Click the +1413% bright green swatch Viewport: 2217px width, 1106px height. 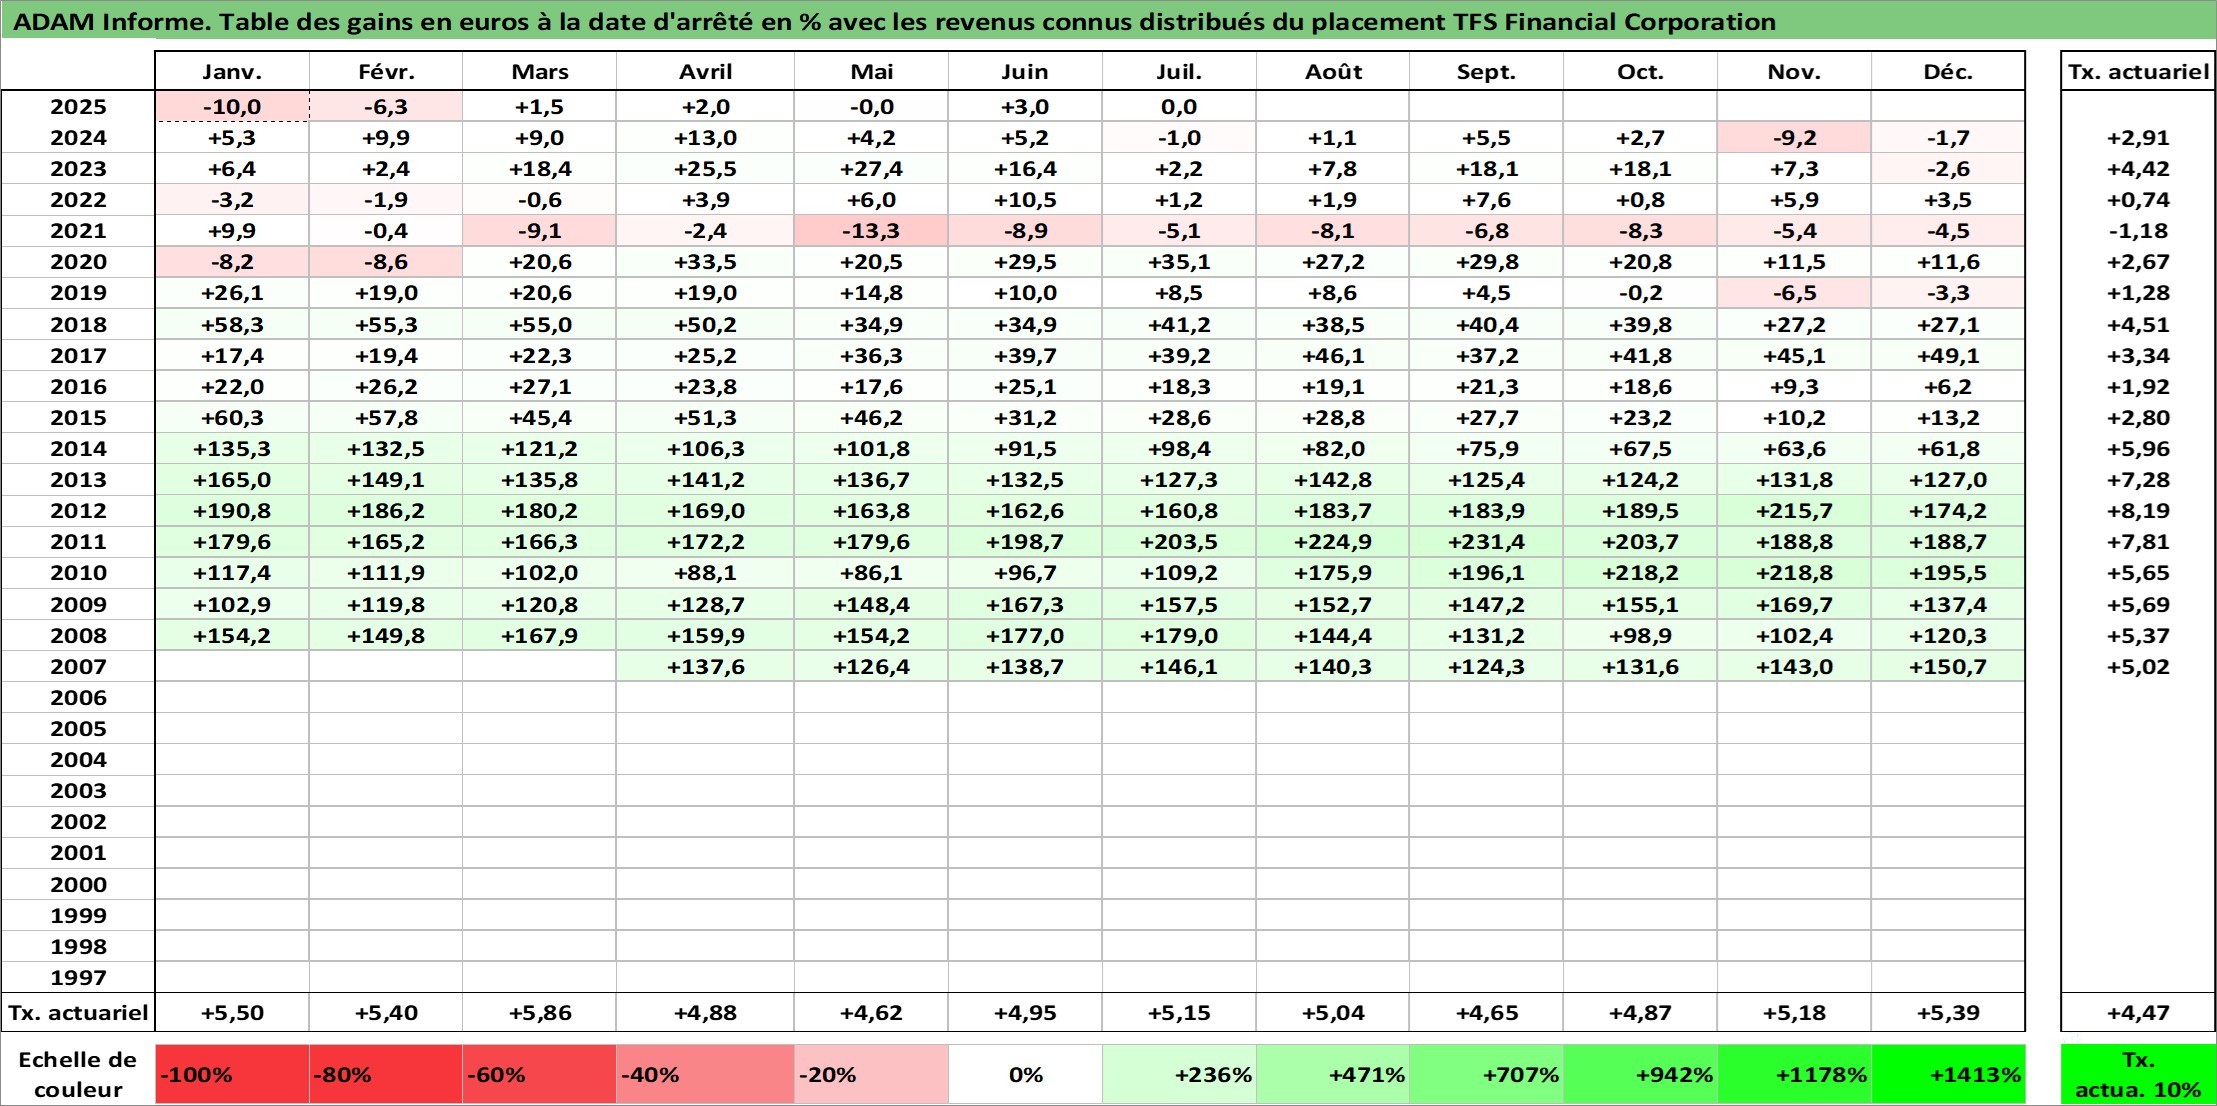(1948, 1075)
